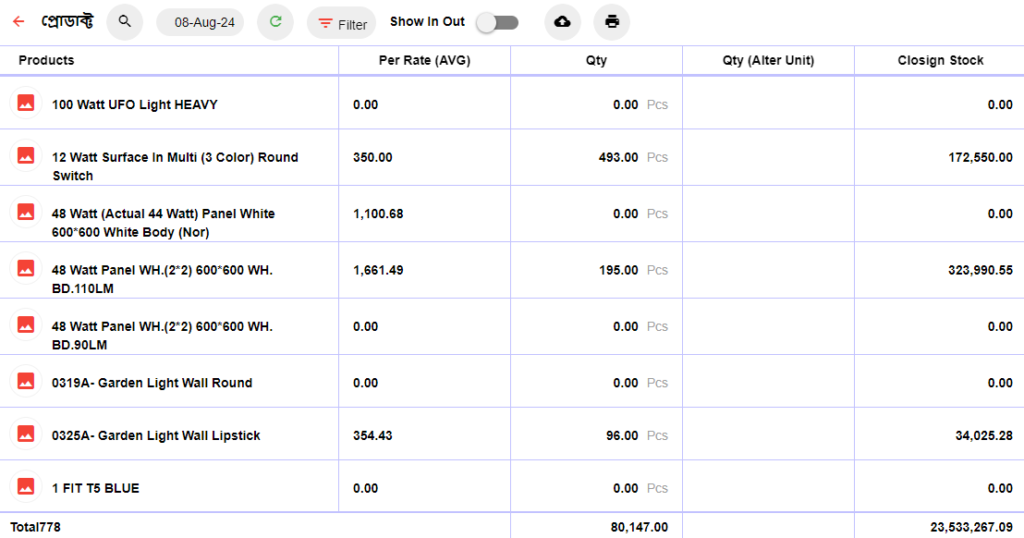1024x538 pixels.
Task: Click per rate value 1,100.68
Action: click(378, 214)
